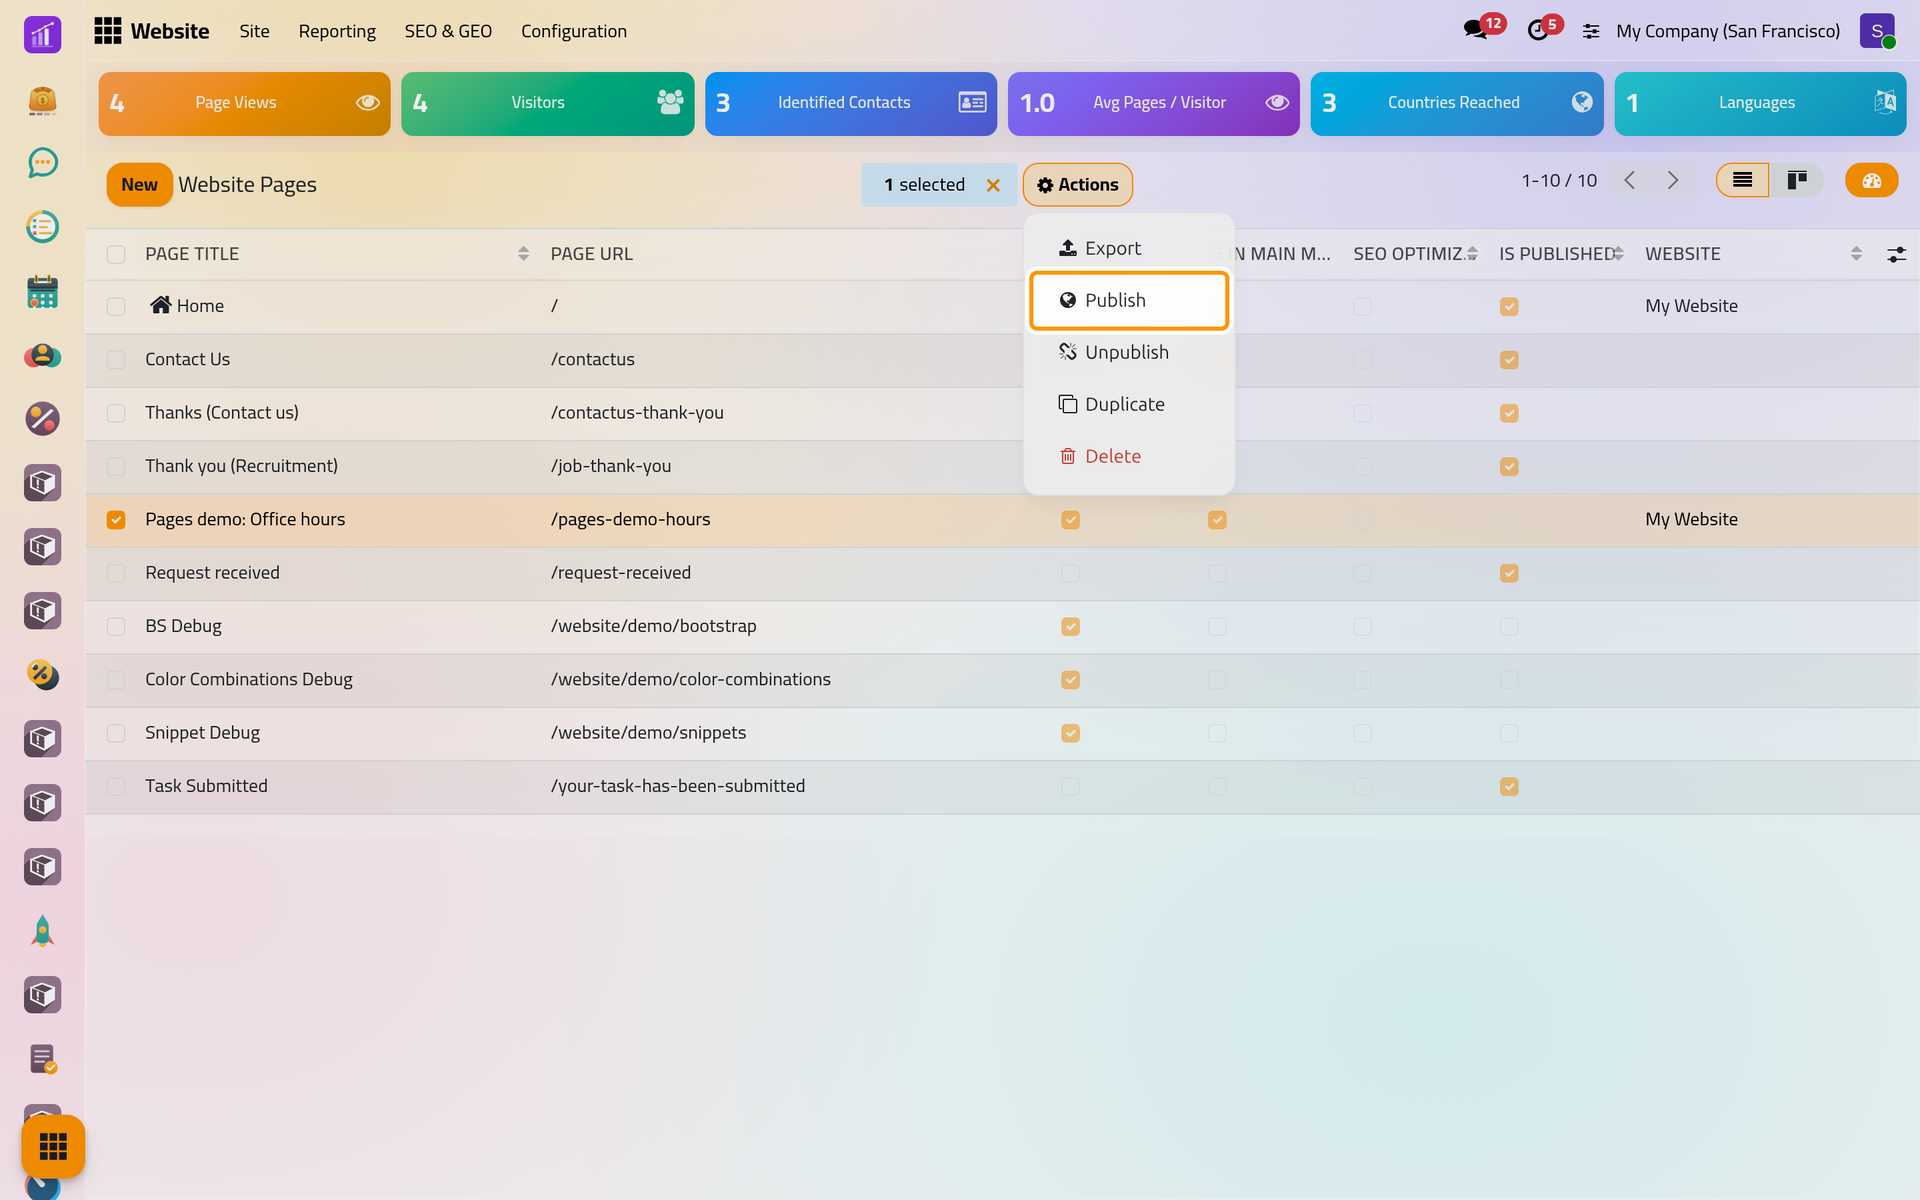Select the BS Debug row checkbox

[x=116, y=626]
